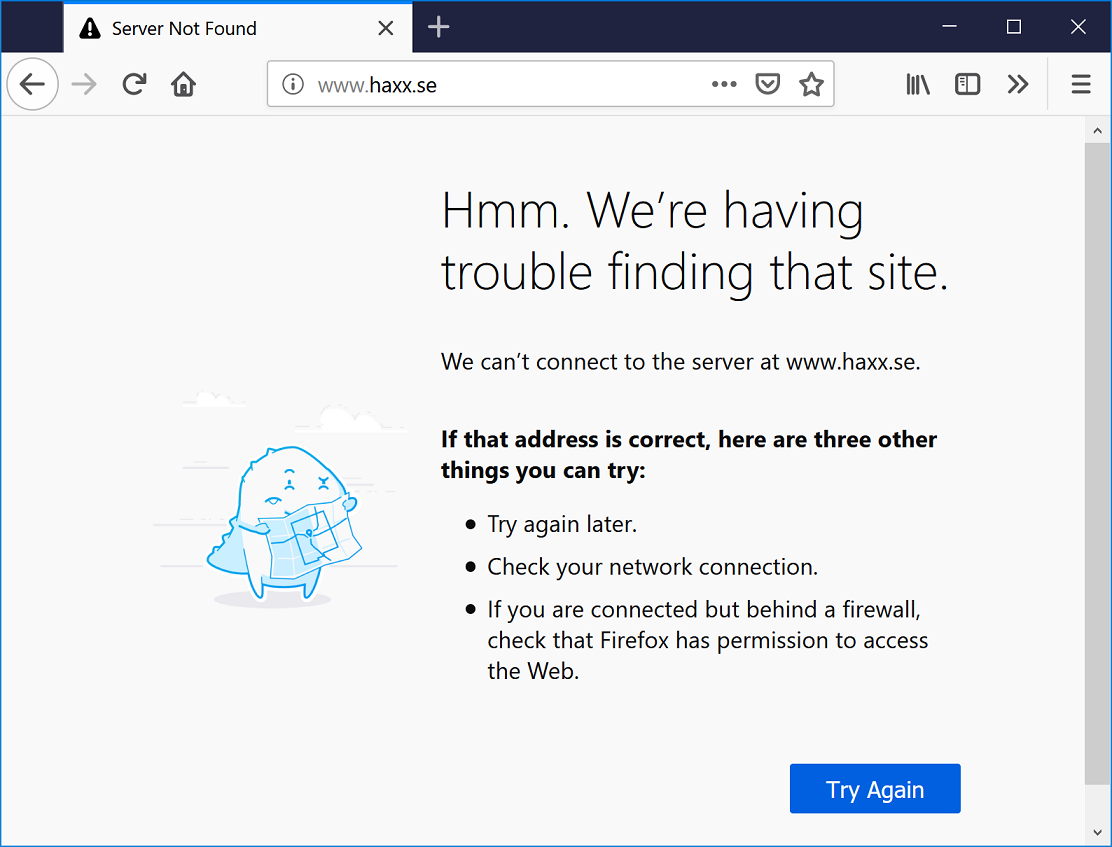The width and height of the screenshot is (1112, 847).
Task: Save this page to Pocket
Action: pos(767,84)
